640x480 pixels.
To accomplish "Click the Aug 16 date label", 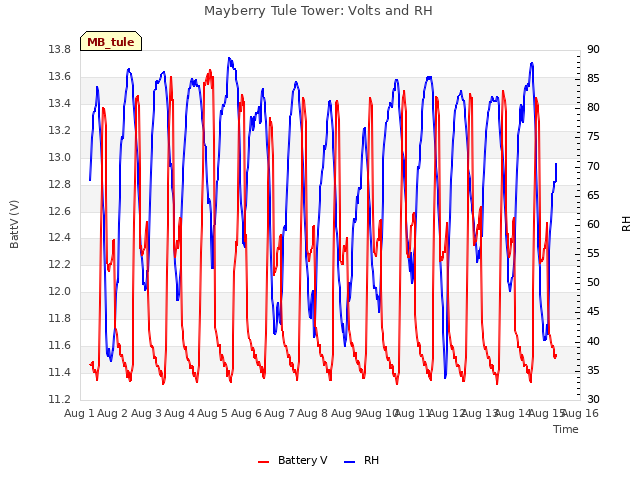I will tap(580, 413).
